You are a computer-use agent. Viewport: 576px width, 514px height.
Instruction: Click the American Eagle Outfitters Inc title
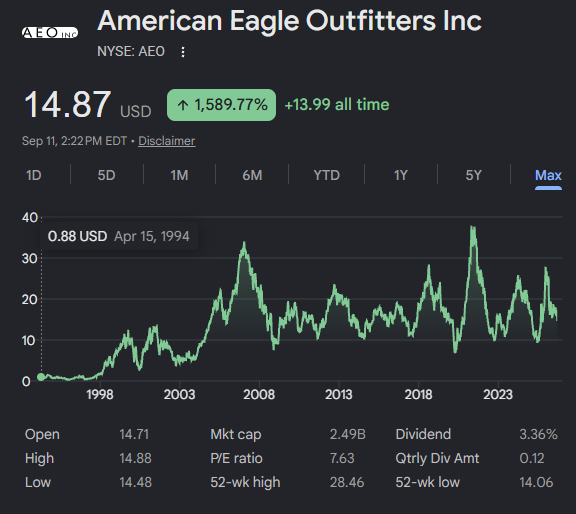pyautogui.click(x=289, y=21)
